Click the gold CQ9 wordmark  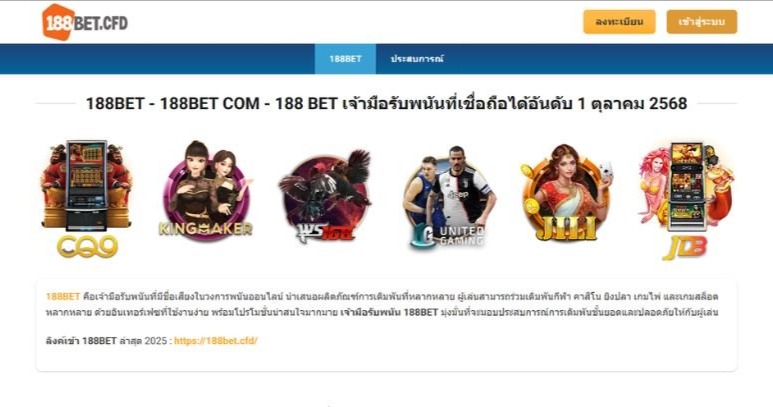pos(87,246)
